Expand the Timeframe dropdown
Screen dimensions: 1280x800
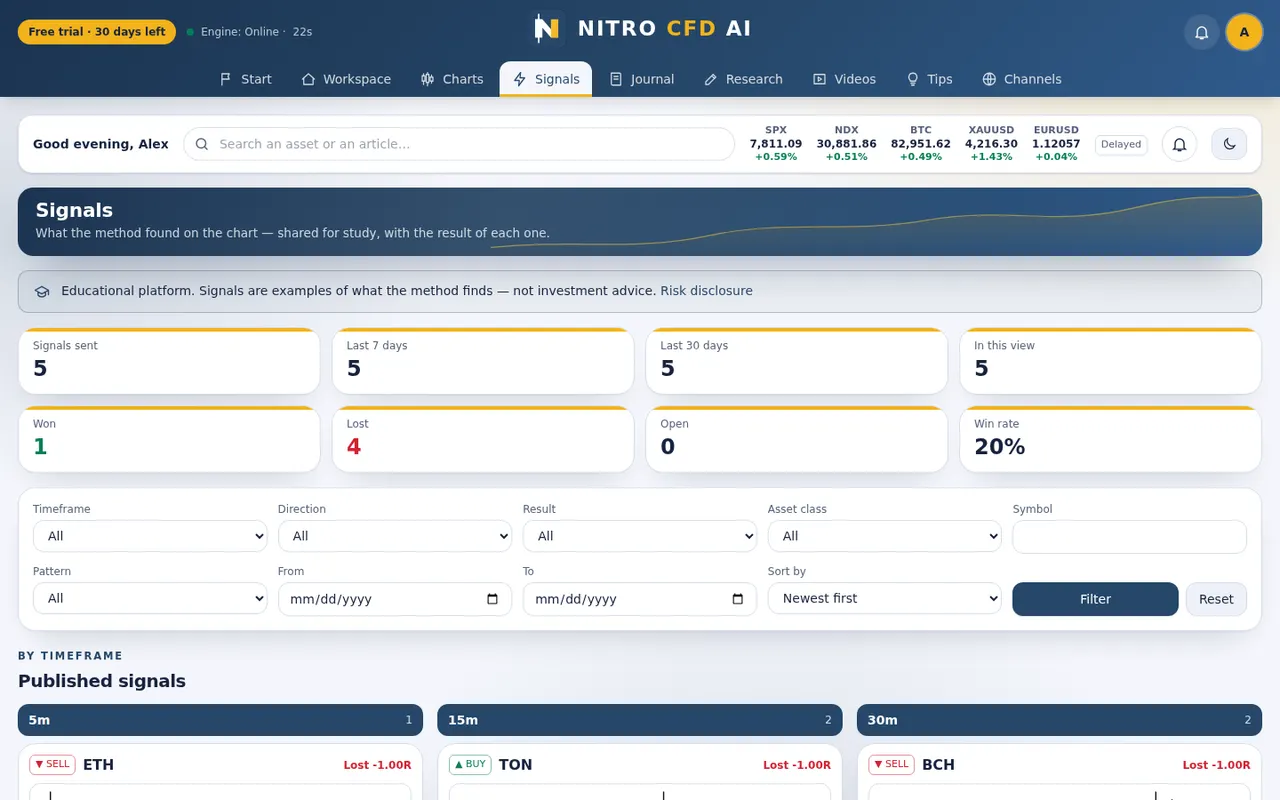[x=150, y=536]
